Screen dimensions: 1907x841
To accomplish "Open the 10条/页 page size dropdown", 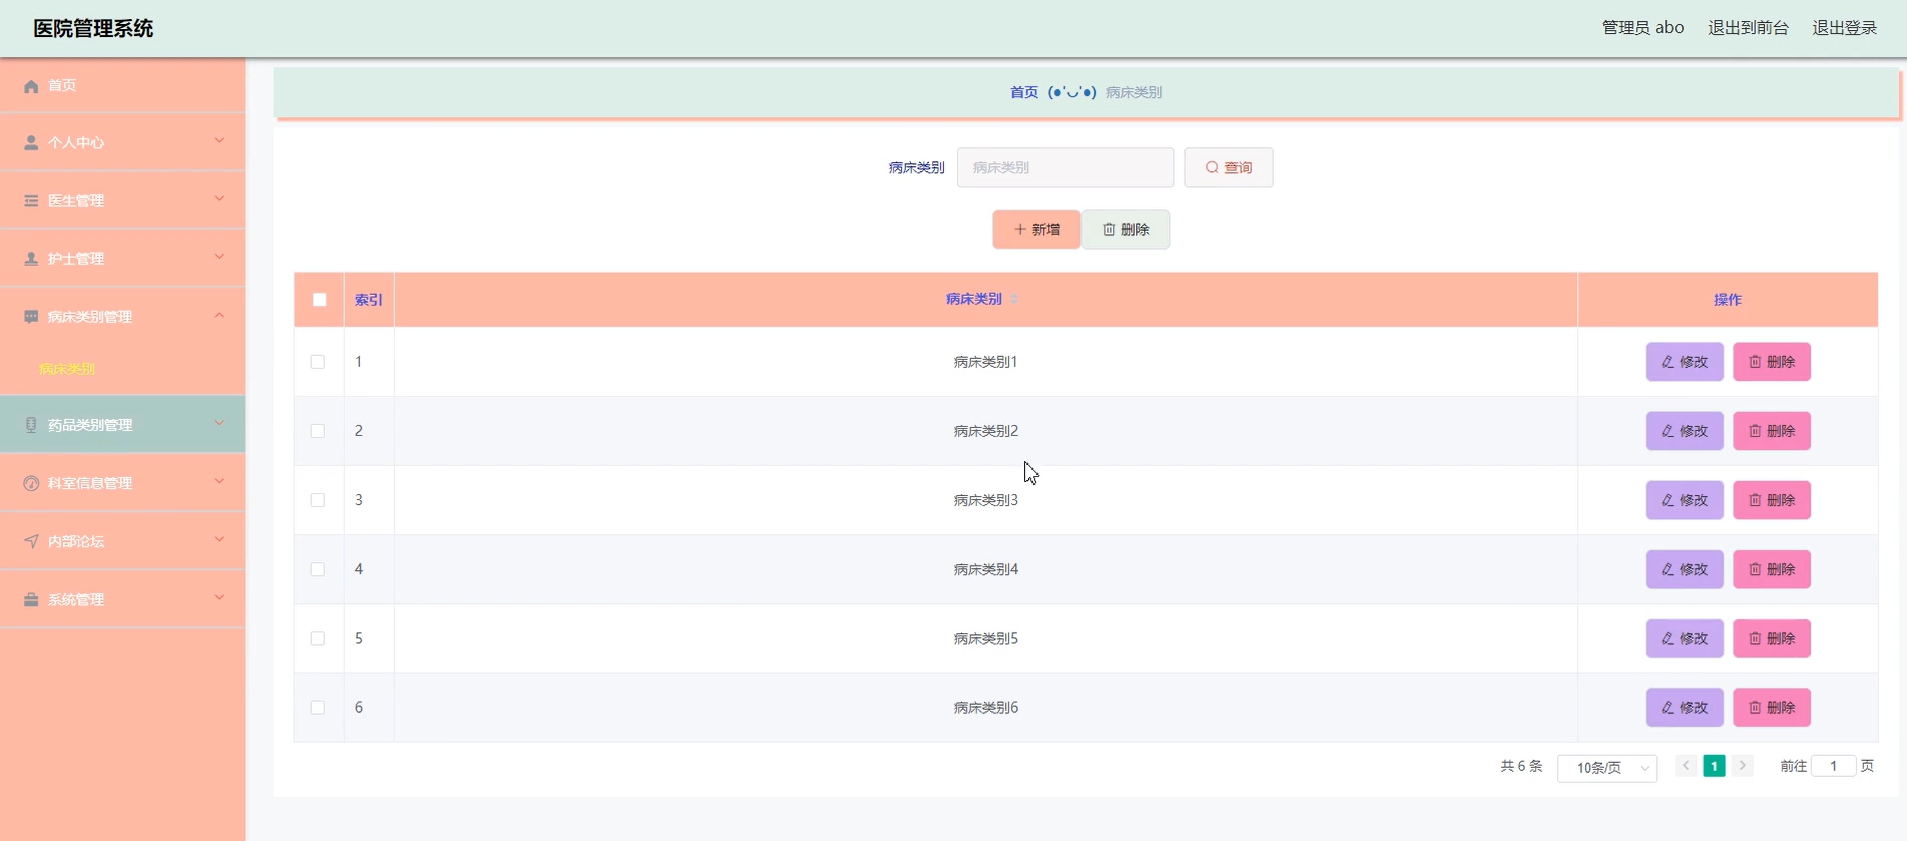I will pyautogui.click(x=1606, y=768).
